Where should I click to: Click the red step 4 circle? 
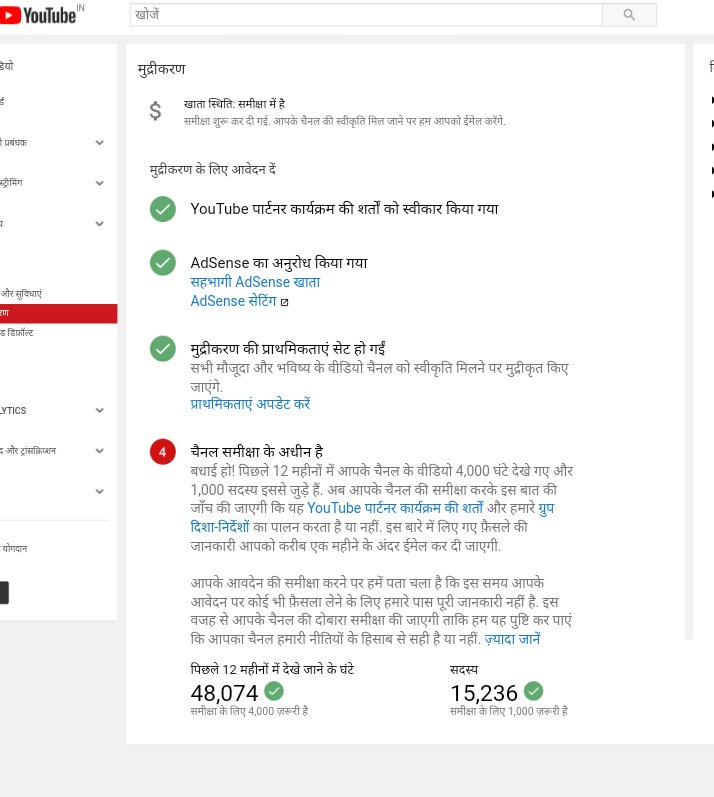click(163, 452)
